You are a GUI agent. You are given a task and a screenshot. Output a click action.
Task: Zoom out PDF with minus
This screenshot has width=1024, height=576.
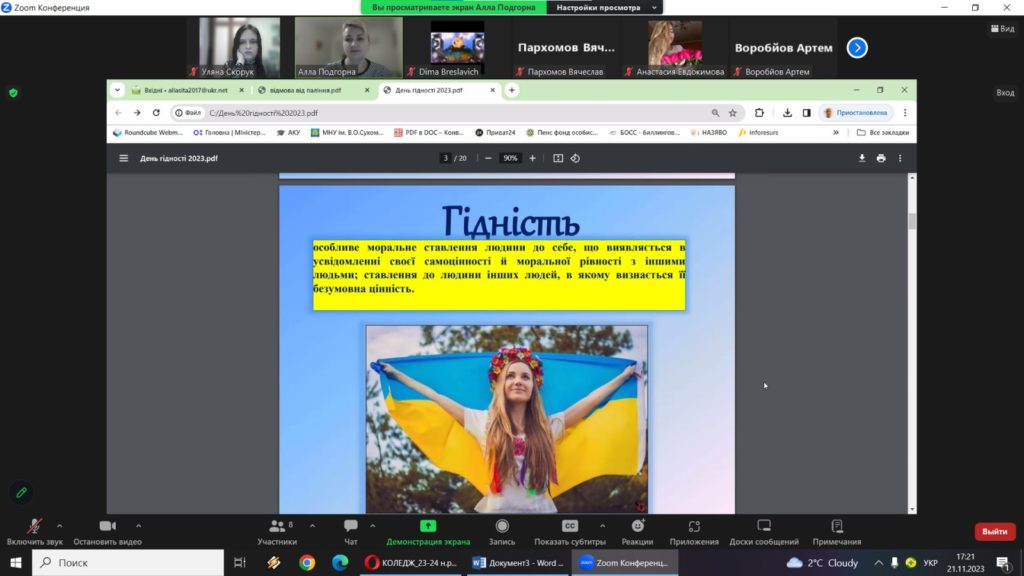[x=488, y=158]
